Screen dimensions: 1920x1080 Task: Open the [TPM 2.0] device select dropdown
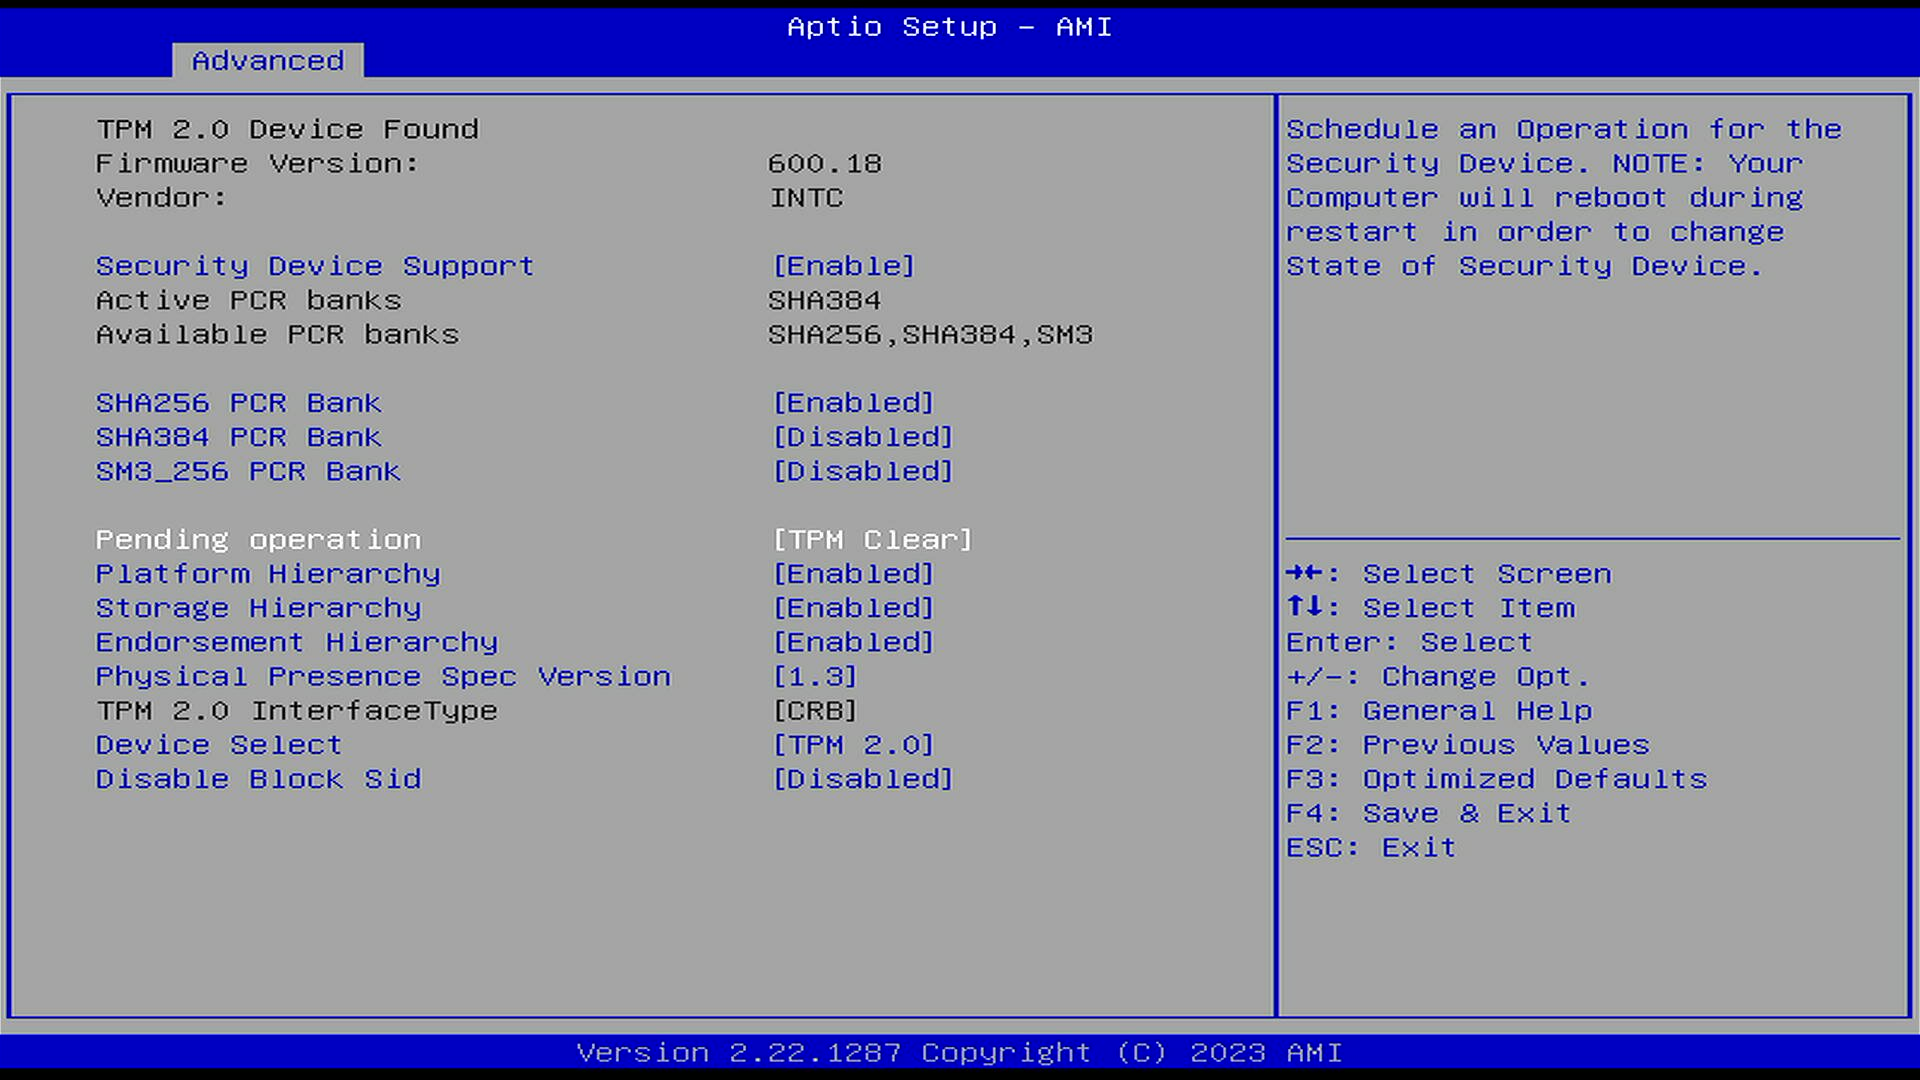[x=854, y=745]
